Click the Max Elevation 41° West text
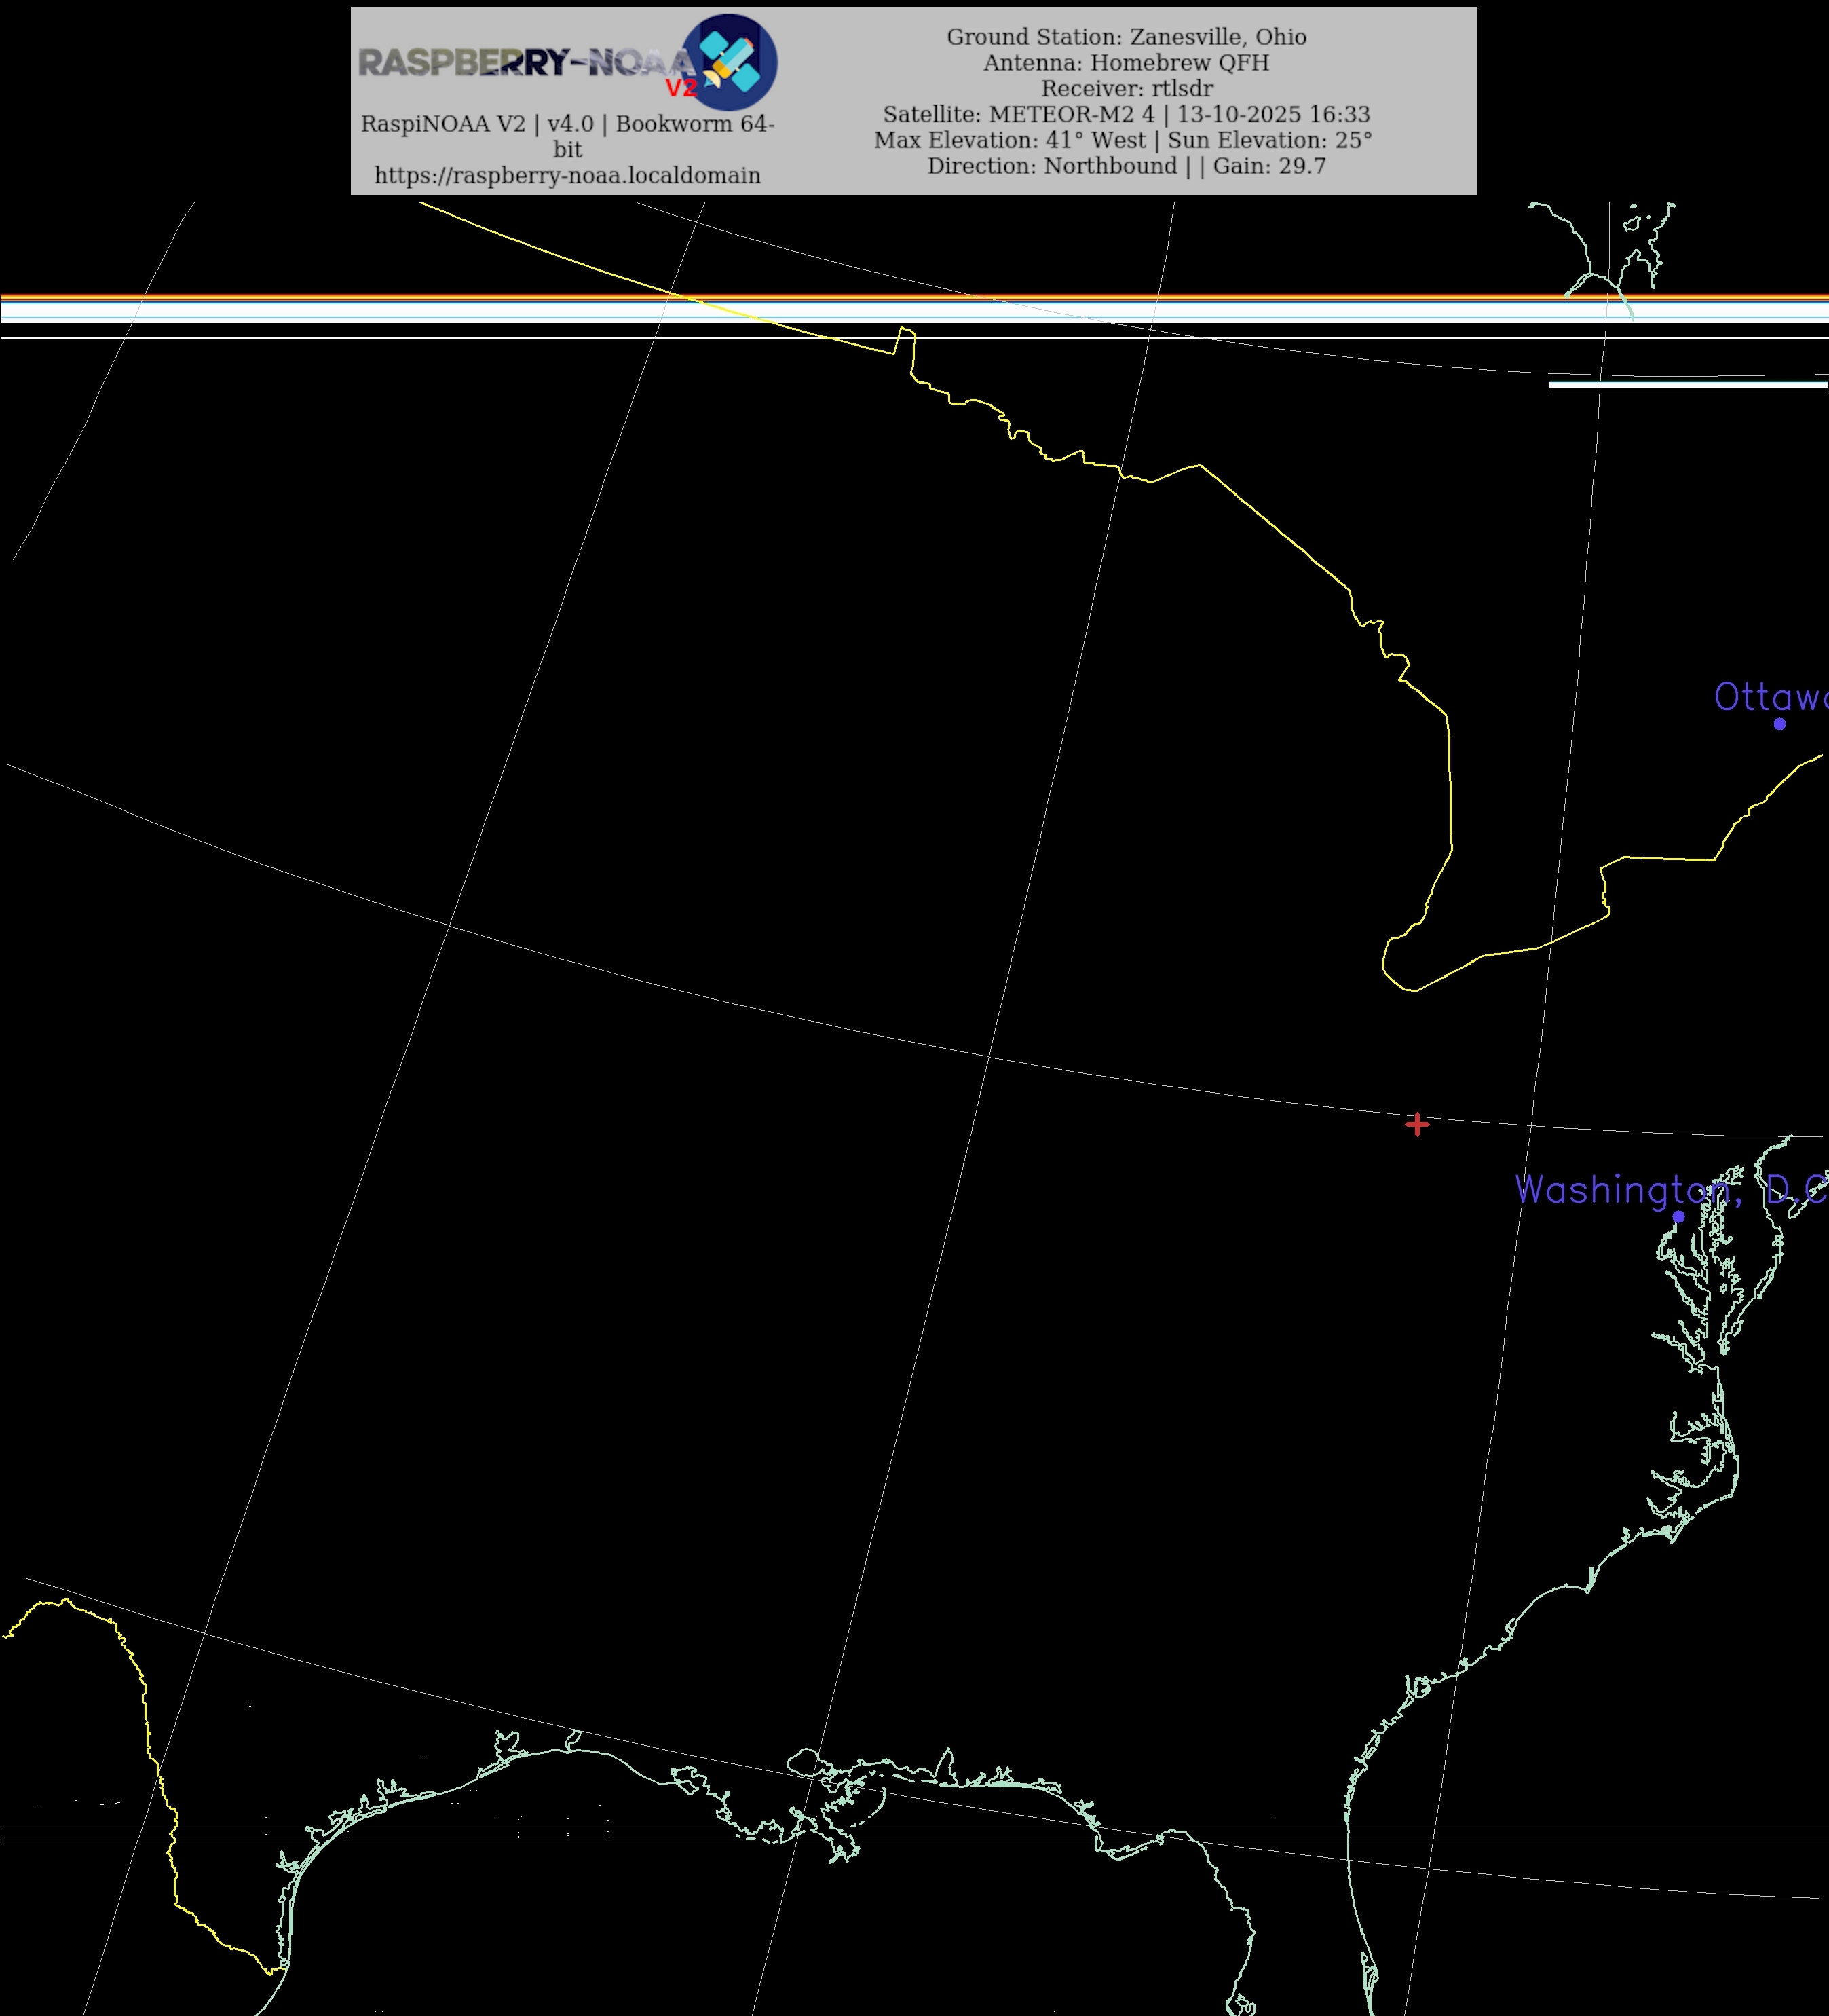The image size is (1829, 2016). point(1010,140)
